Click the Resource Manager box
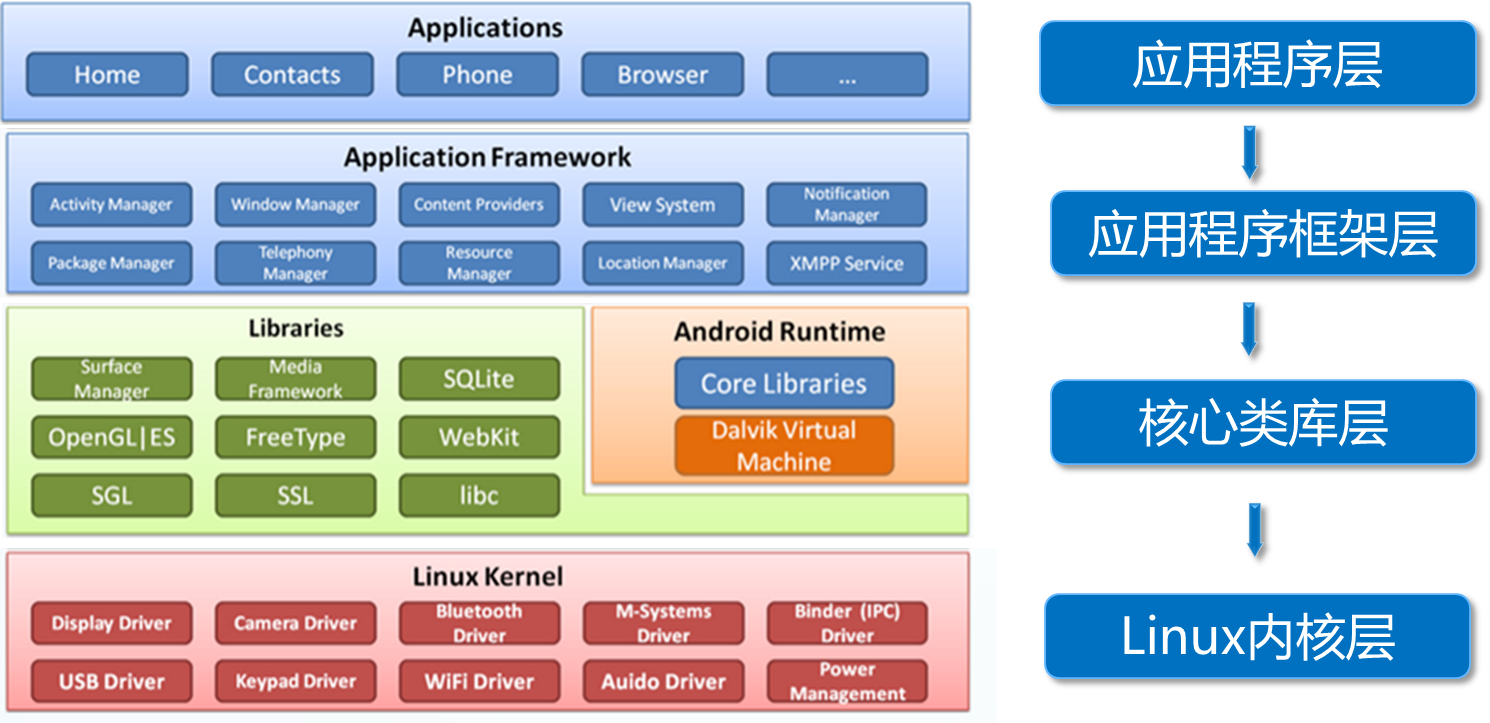1490x723 pixels. 479,263
